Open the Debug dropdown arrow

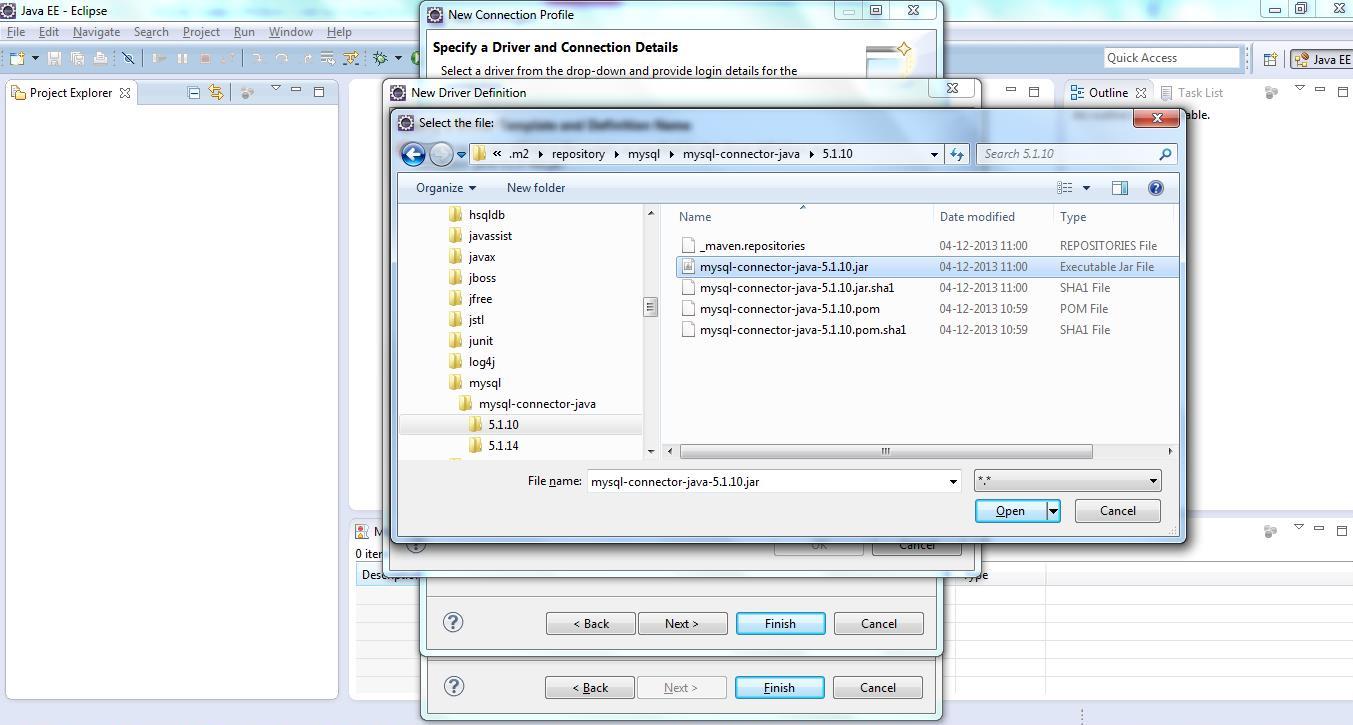click(396, 58)
